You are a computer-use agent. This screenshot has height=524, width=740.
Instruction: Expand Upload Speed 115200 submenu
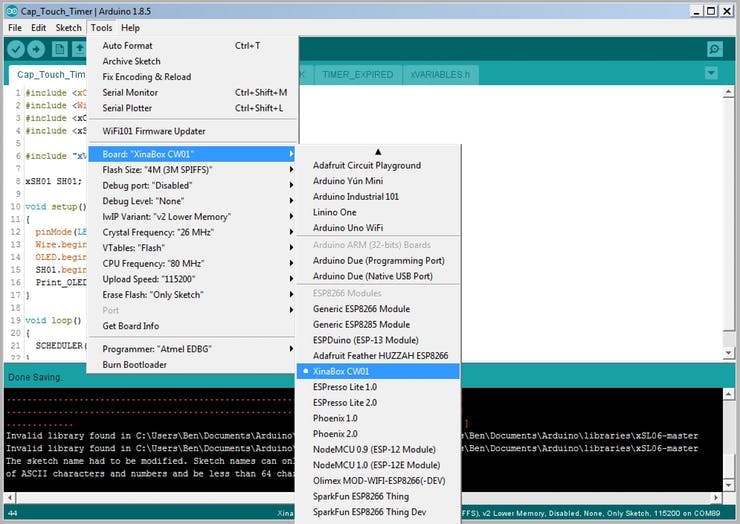(193, 279)
